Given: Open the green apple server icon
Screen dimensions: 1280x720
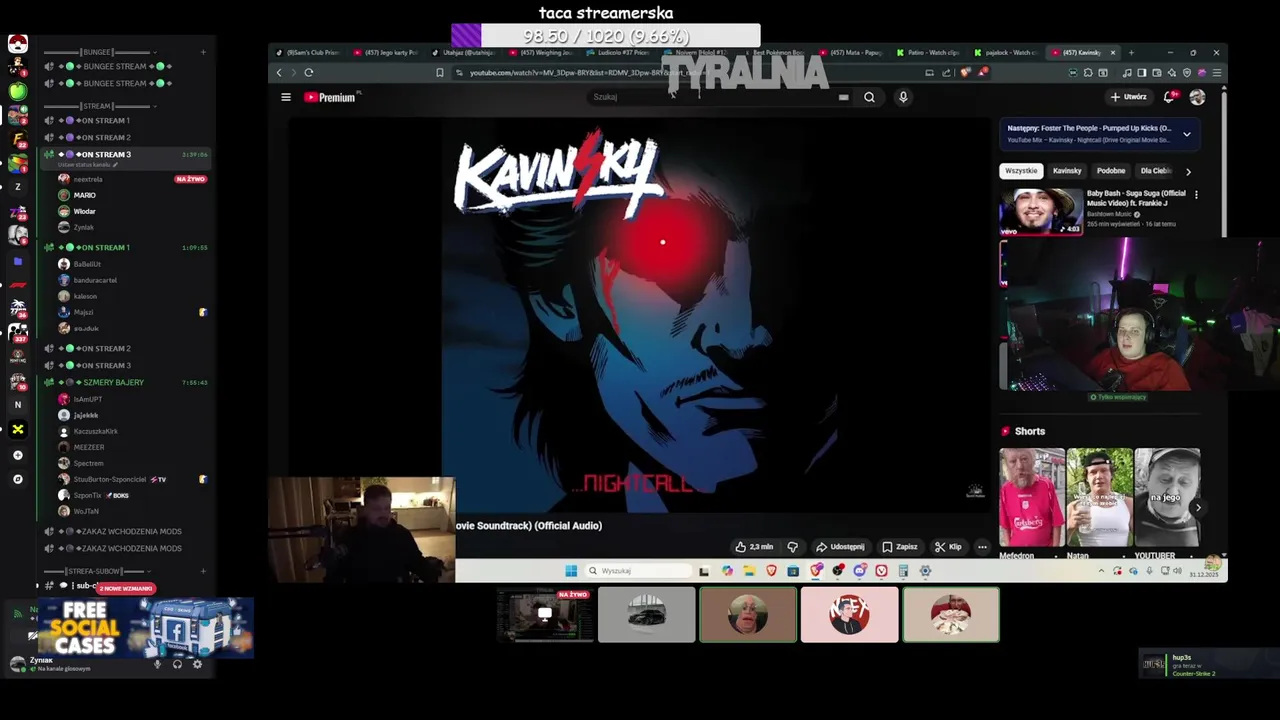Looking at the screenshot, I should (17, 91).
